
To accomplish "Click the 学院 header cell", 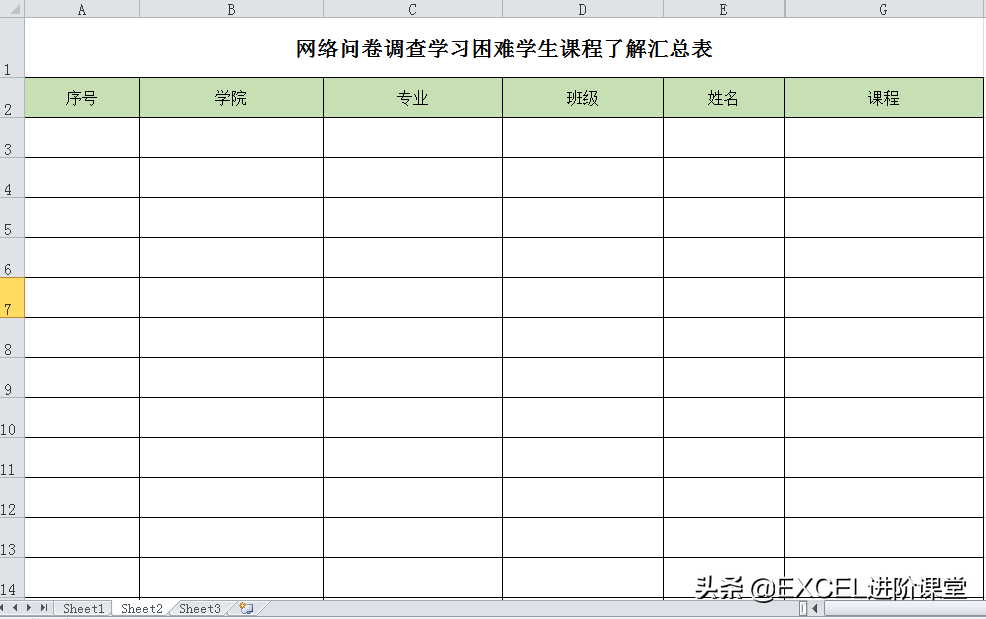I will [231, 98].
